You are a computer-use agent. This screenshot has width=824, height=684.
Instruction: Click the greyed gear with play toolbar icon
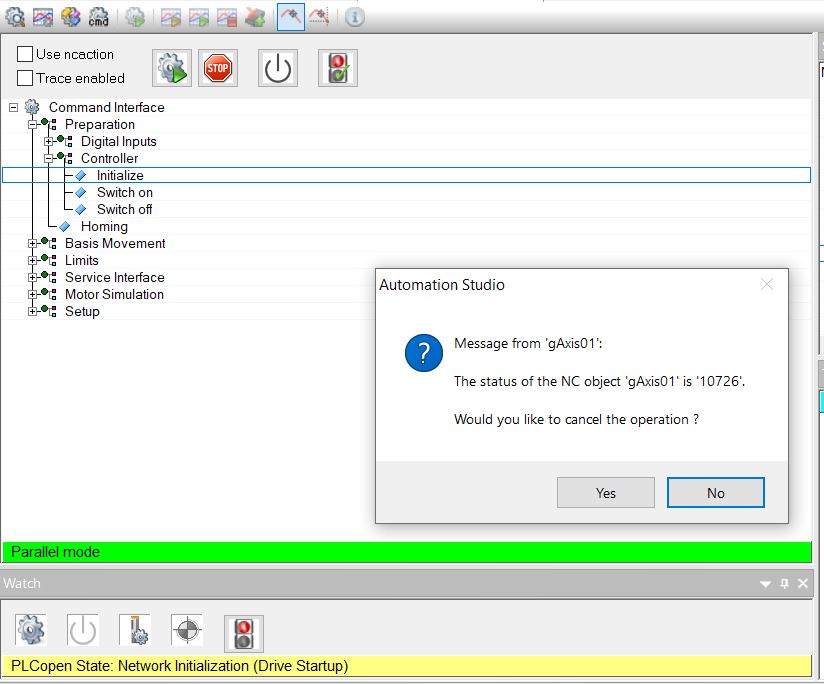coord(135,17)
